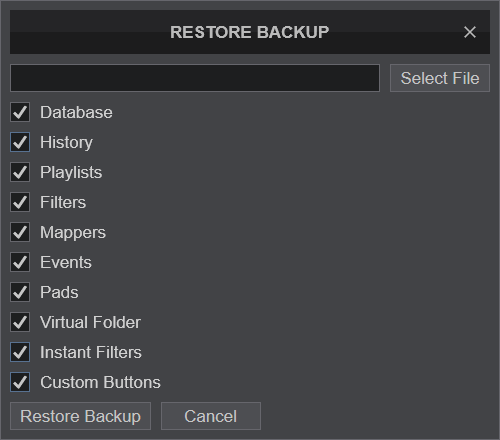Disable Playlists restore option
Image resolution: width=500 pixels, height=440 pixels.
(20, 172)
